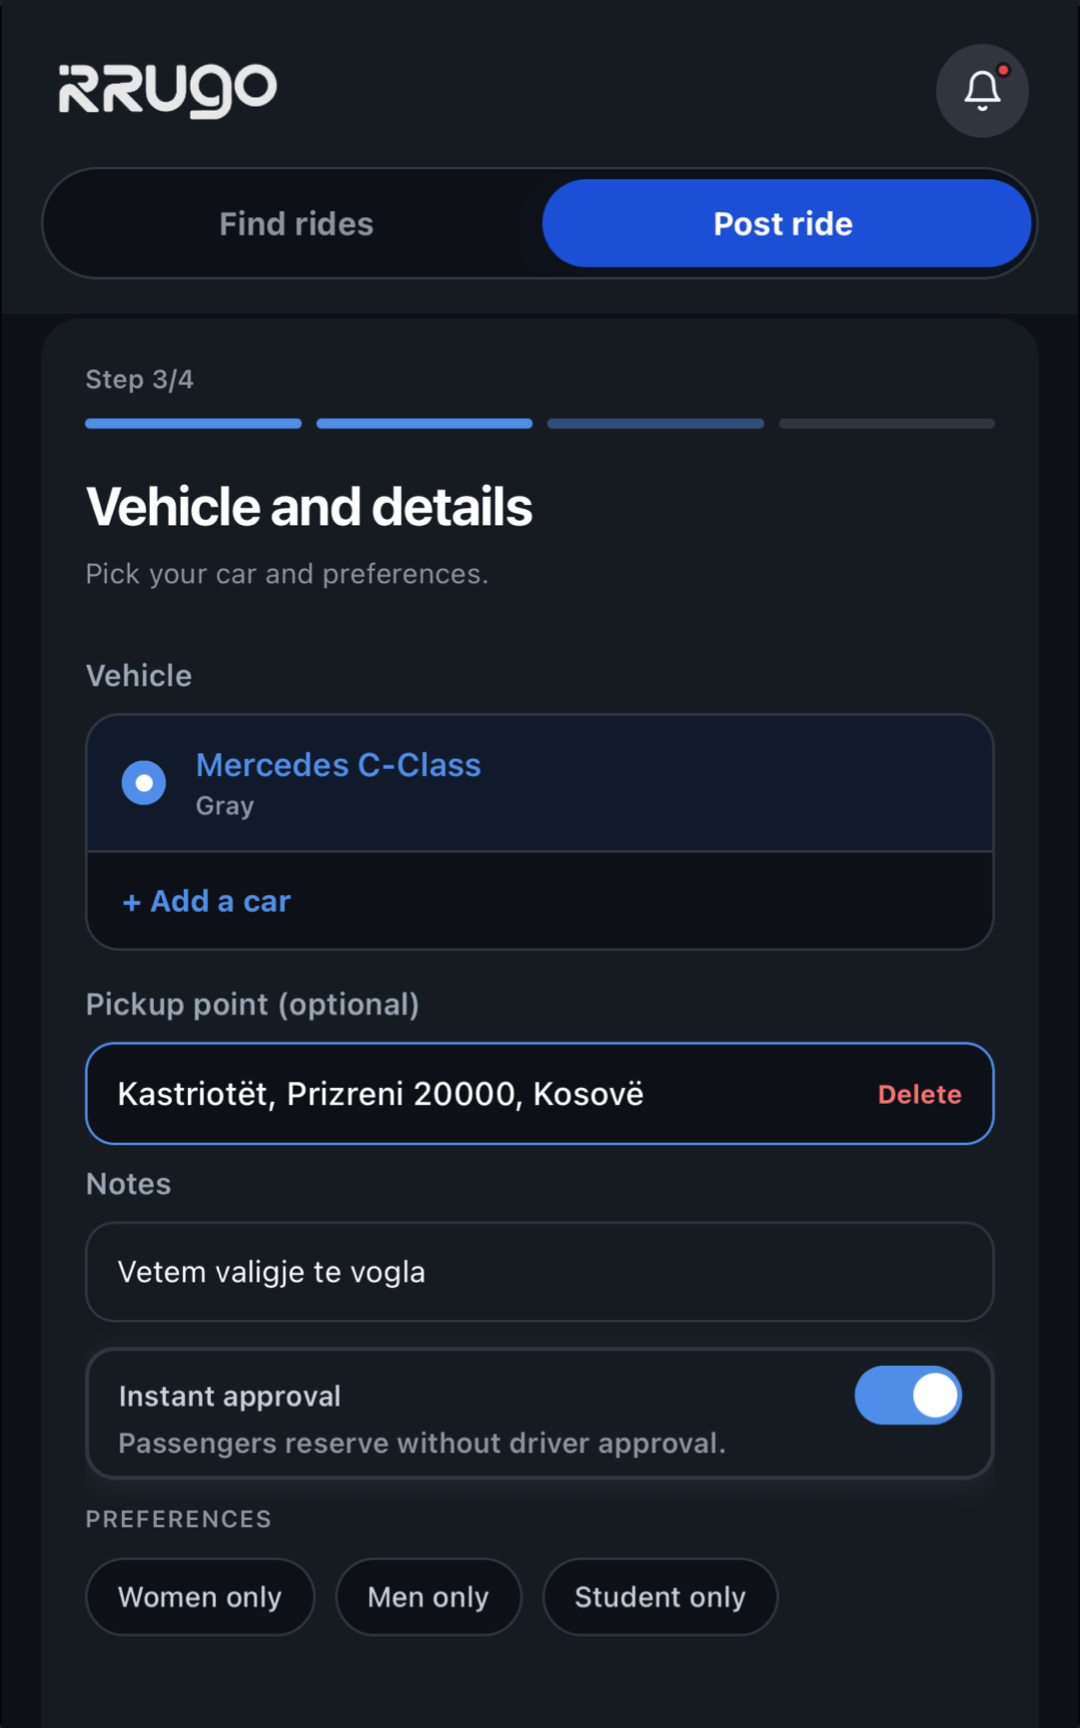1080x1728 pixels.
Task: Select the Post ride tab
Action: pyautogui.click(x=786, y=224)
